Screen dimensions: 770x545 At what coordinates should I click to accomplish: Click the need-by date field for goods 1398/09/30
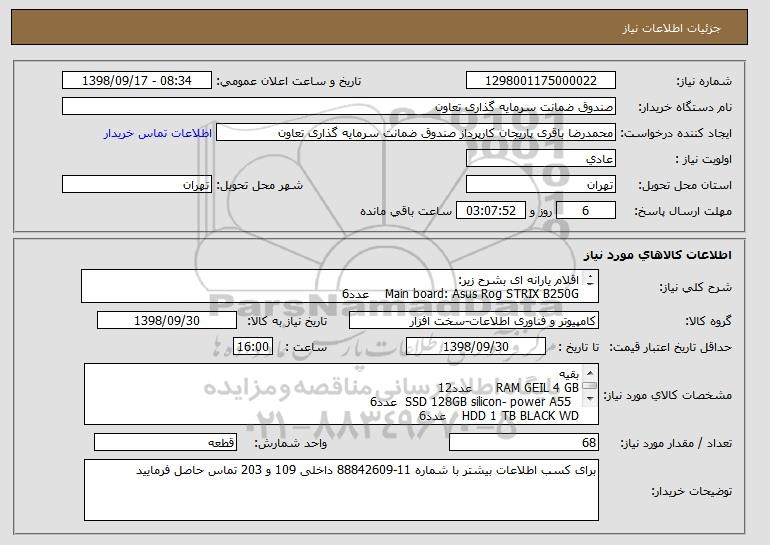(167, 321)
